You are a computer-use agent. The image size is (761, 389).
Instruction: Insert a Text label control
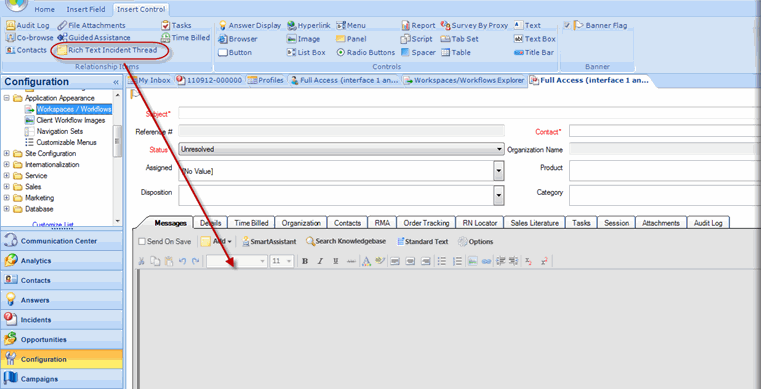pos(527,25)
